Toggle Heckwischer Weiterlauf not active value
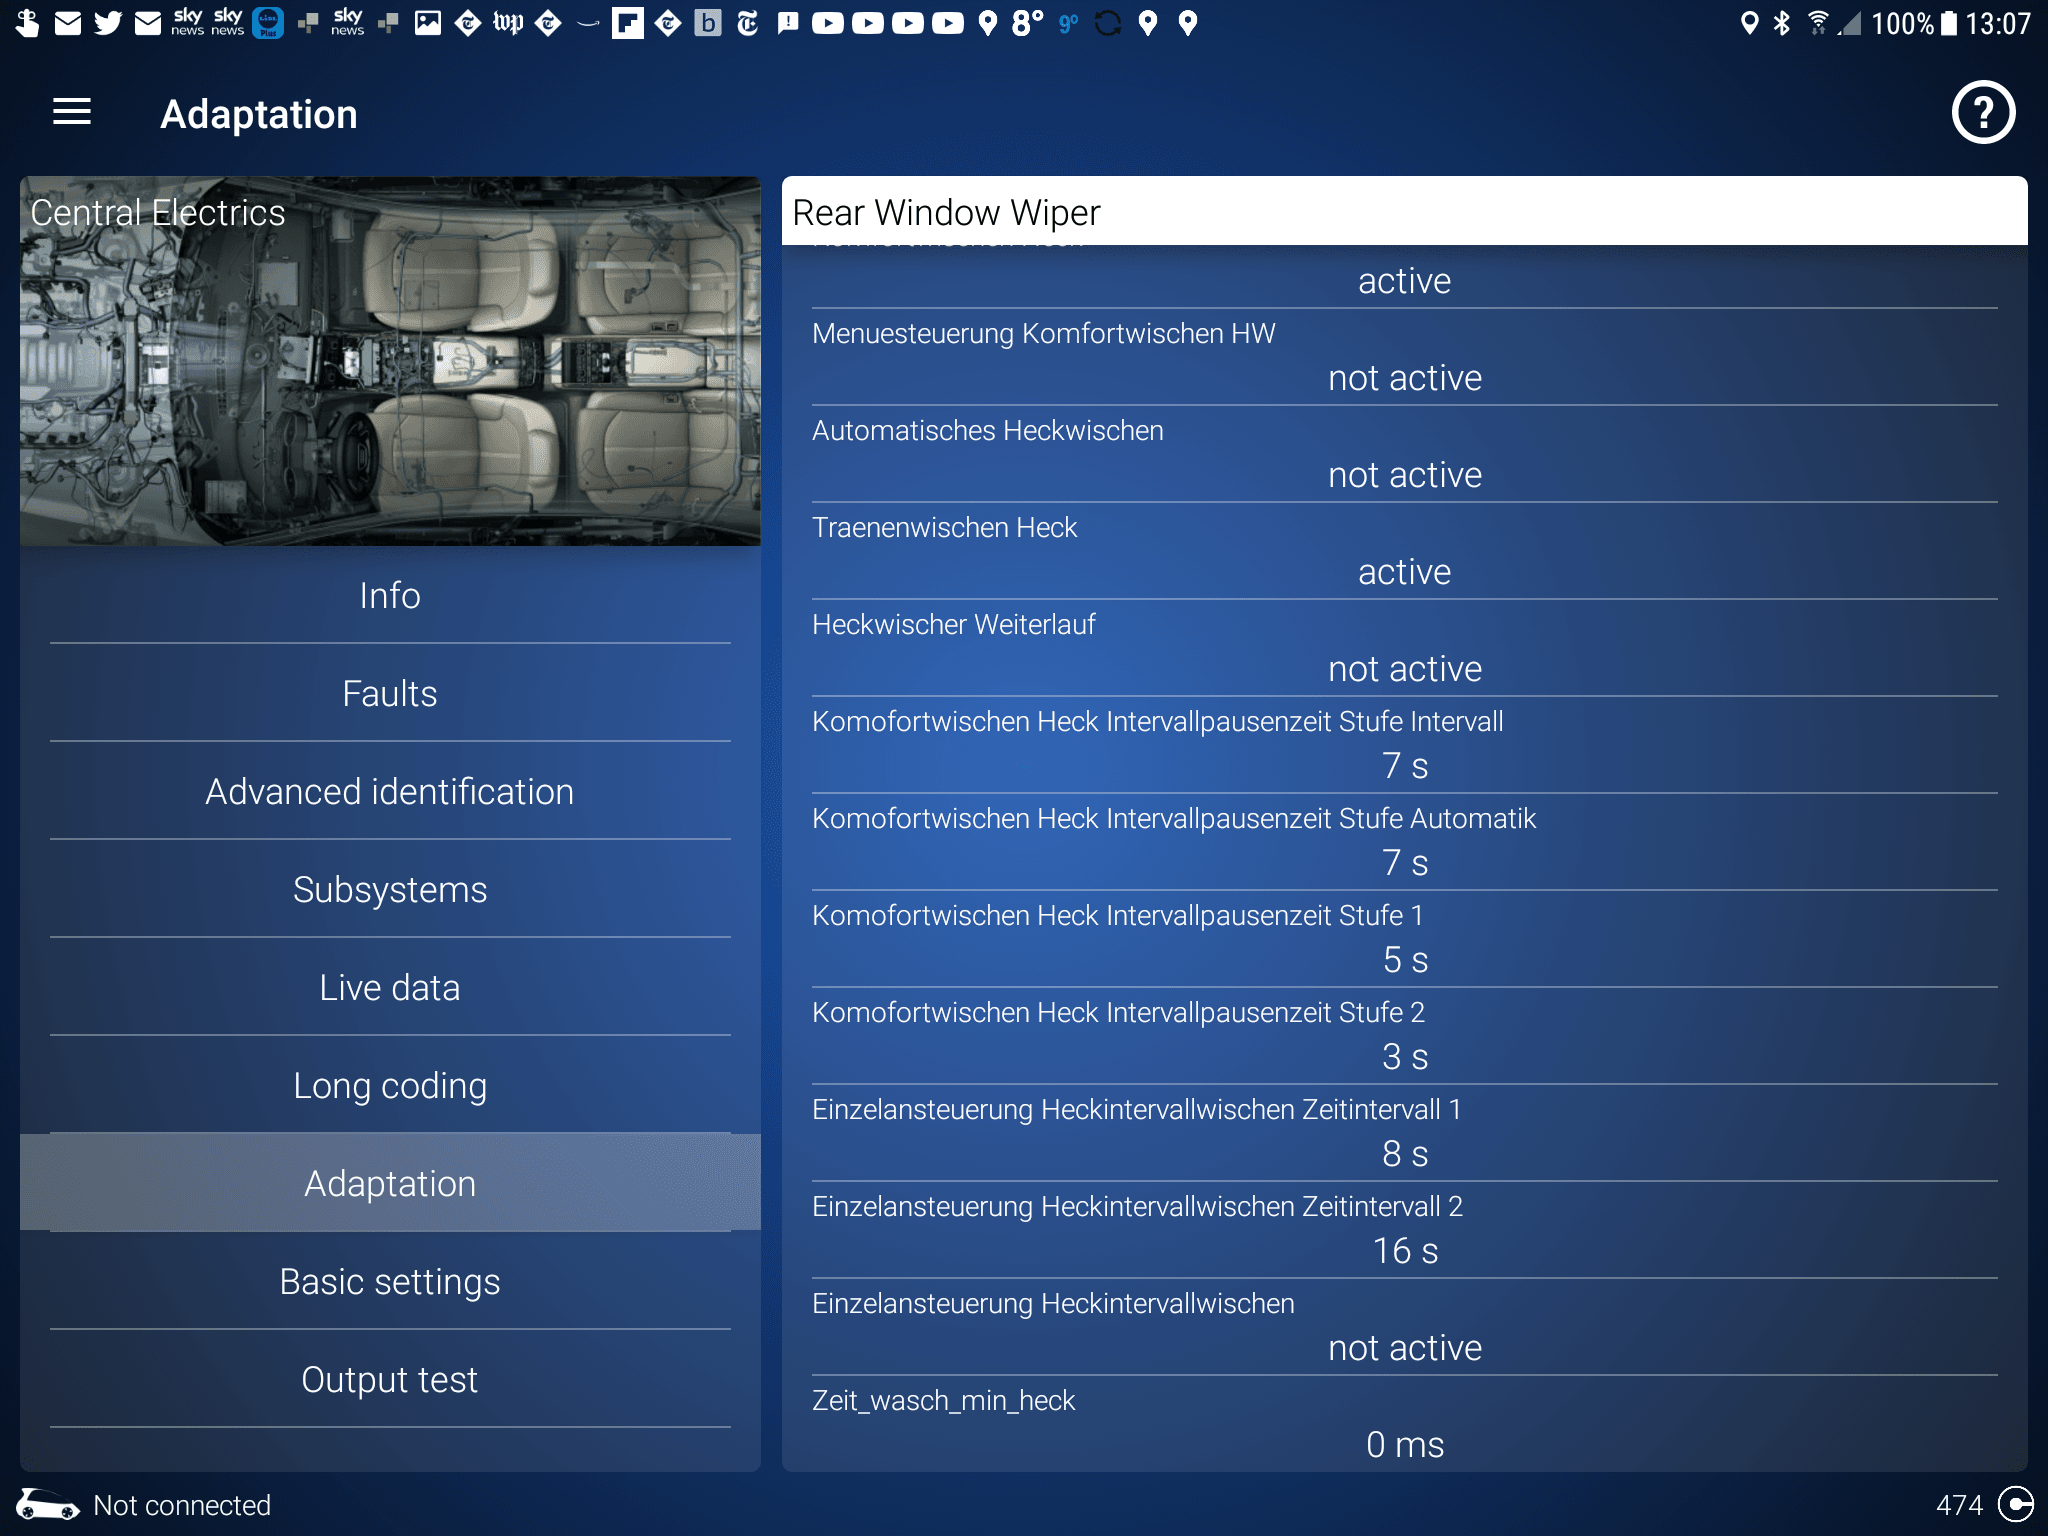Image resolution: width=2048 pixels, height=1536 pixels. (1404, 669)
